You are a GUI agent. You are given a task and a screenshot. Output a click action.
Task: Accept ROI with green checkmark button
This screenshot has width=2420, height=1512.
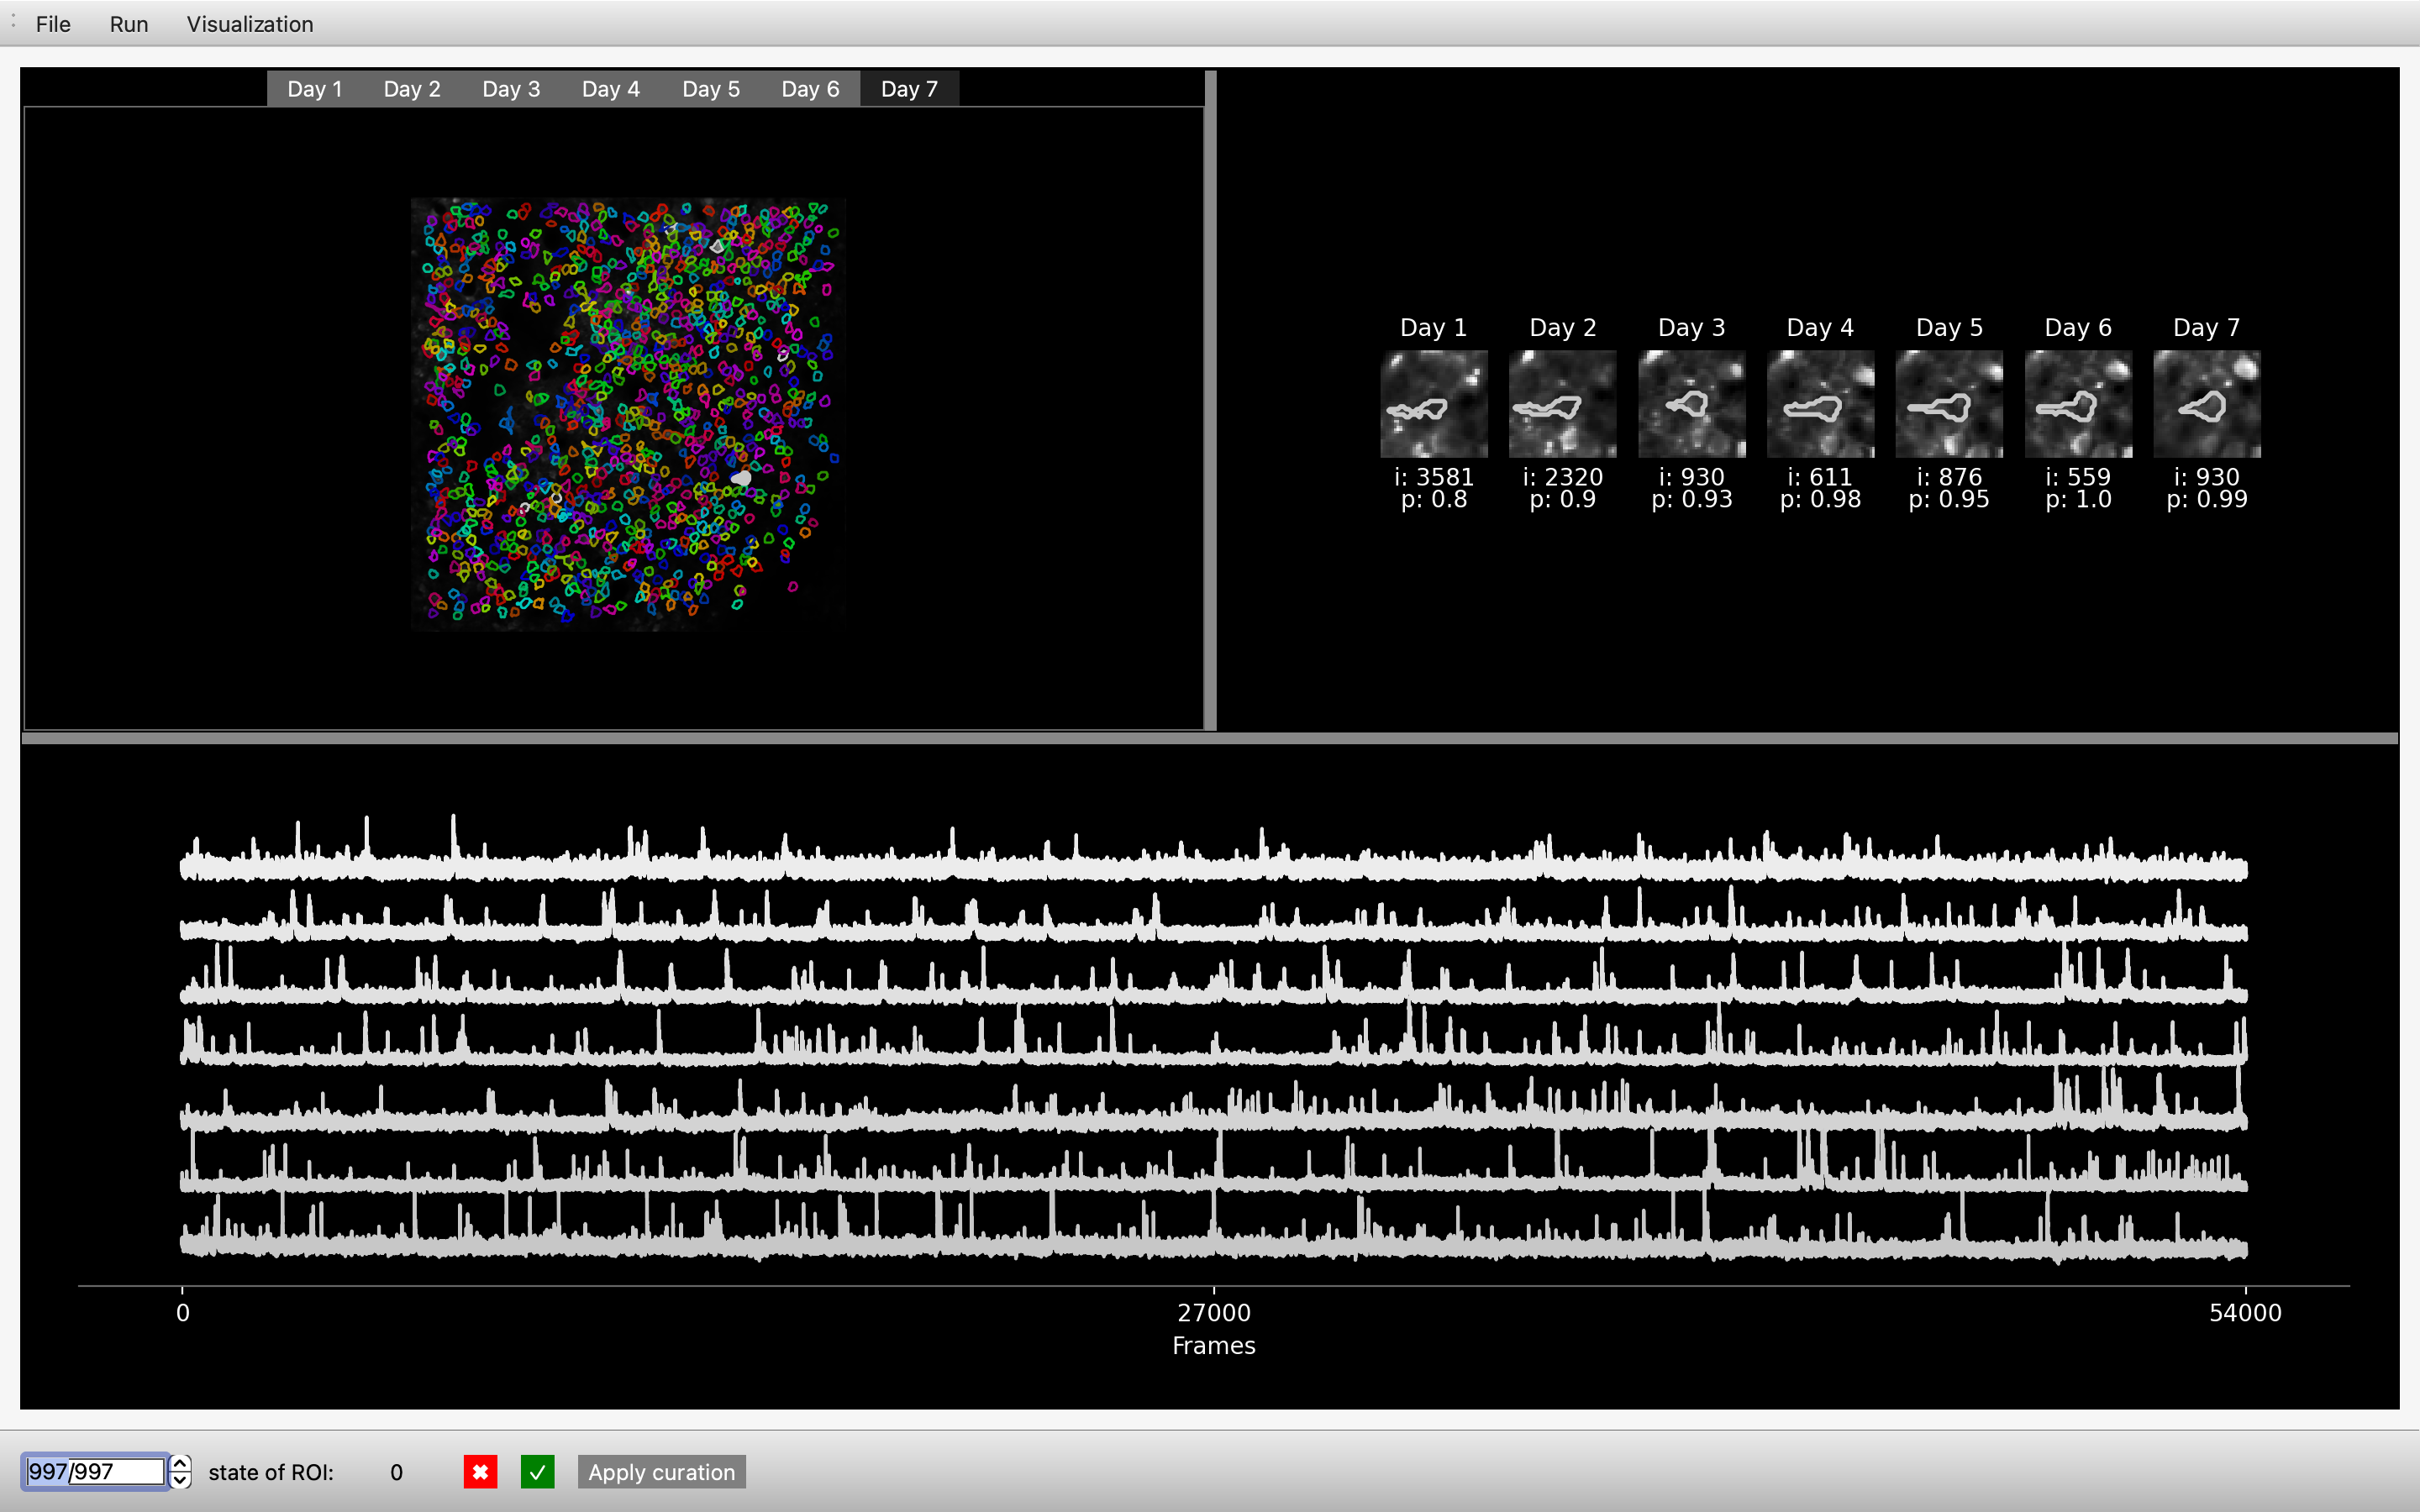(538, 1472)
